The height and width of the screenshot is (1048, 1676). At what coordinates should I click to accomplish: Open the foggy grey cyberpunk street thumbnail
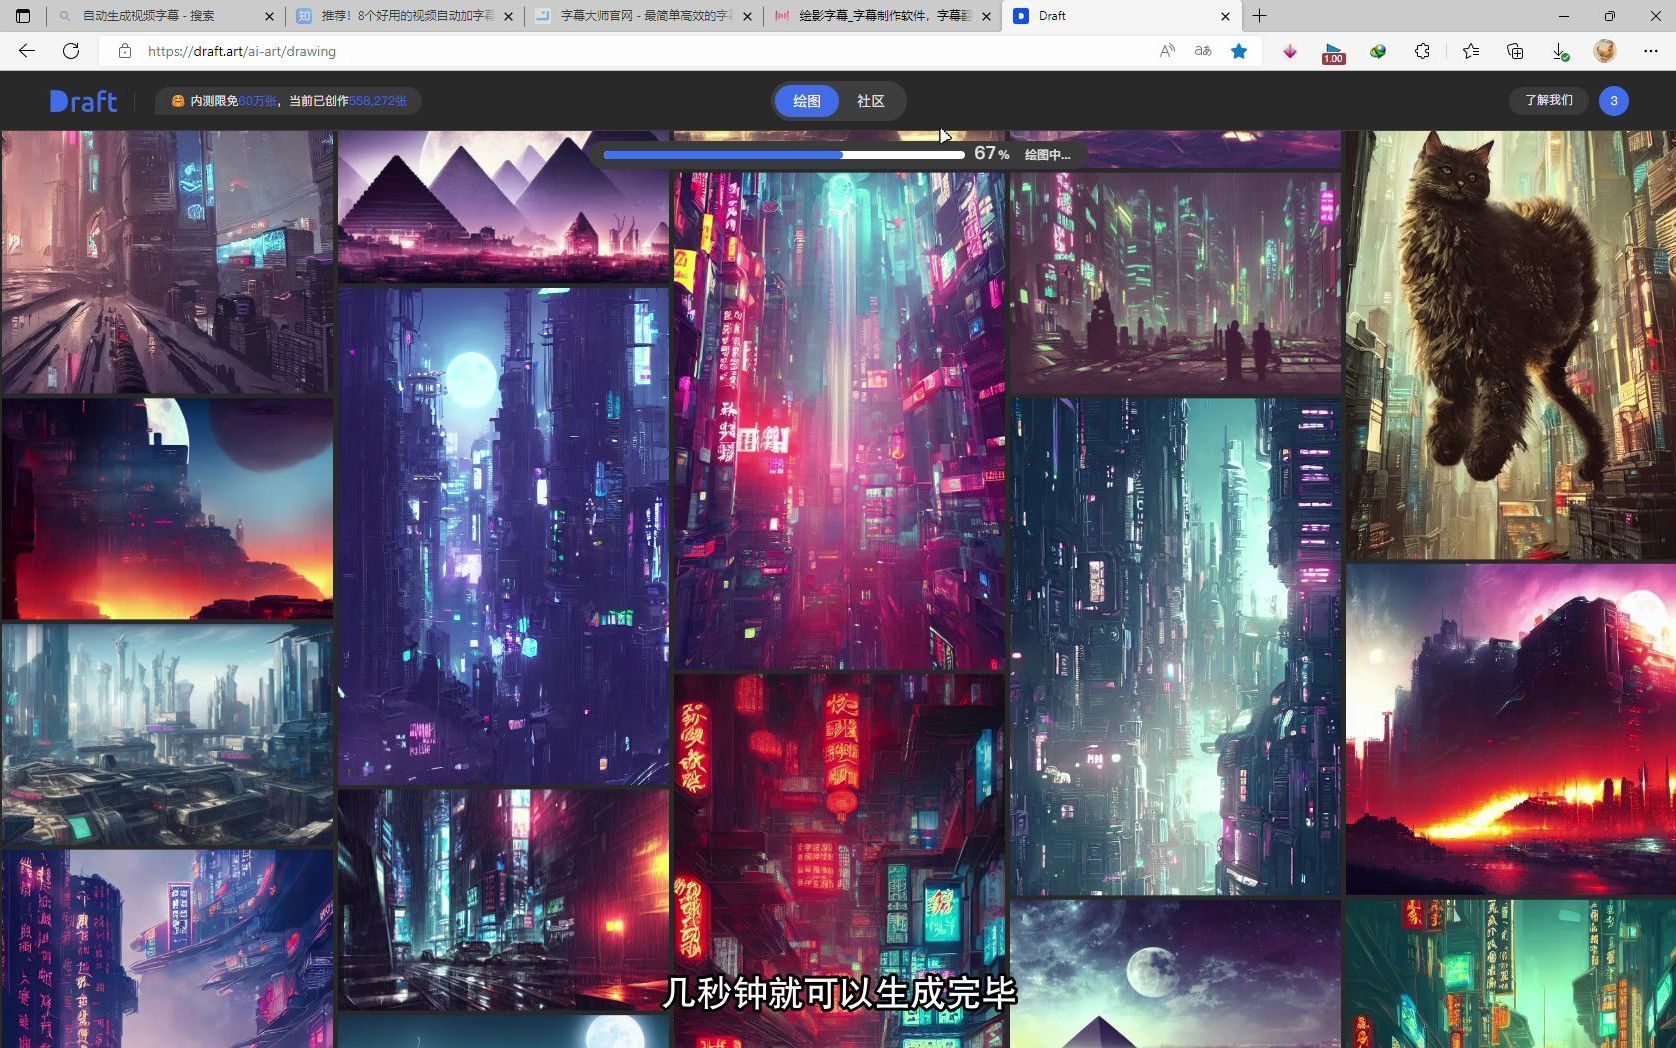coord(167,262)
